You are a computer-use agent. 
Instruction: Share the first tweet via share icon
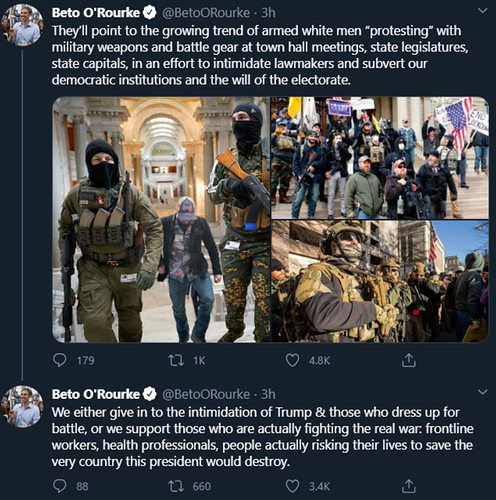pos(408,360)
